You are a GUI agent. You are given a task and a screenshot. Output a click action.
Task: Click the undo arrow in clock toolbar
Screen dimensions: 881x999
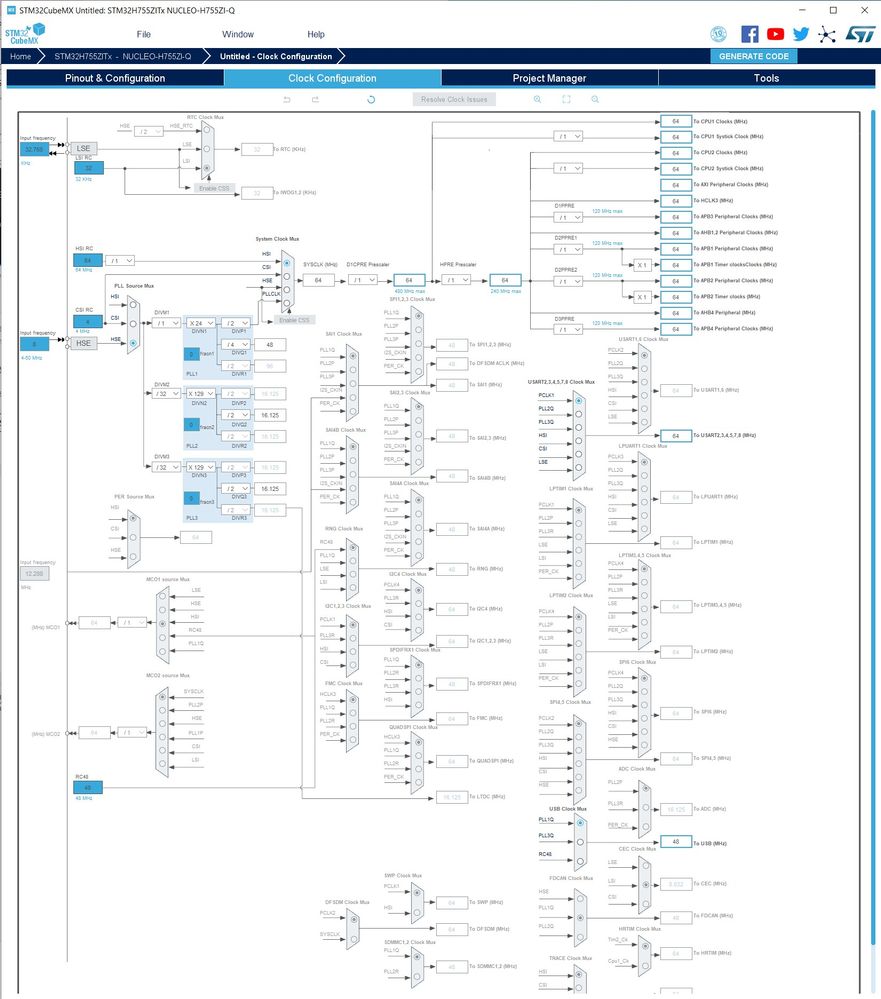pyautogui.click(x=287, y=99)
